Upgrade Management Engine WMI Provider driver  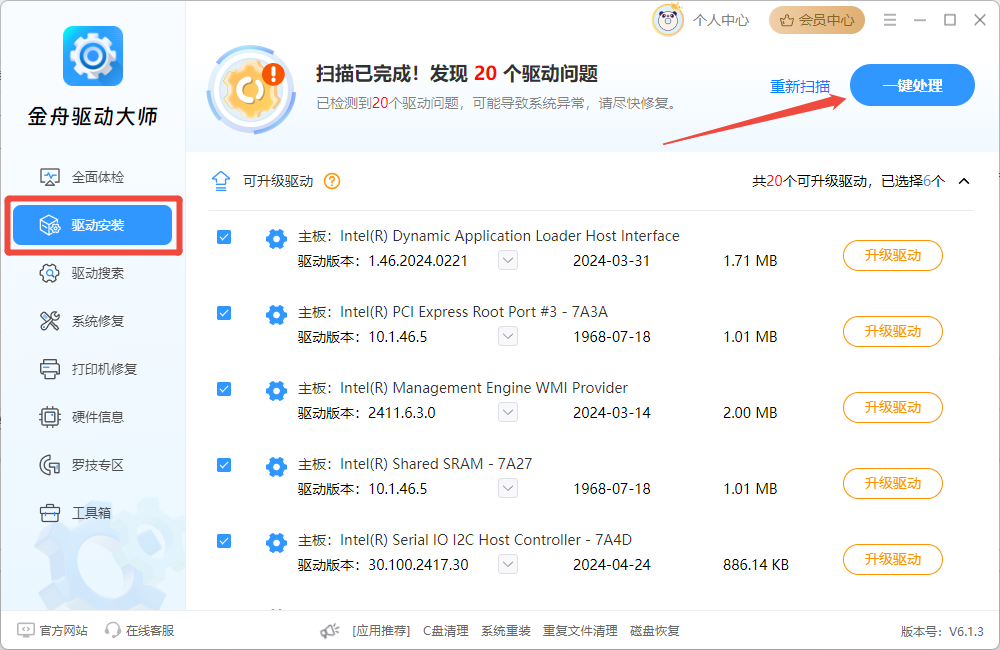892,407
